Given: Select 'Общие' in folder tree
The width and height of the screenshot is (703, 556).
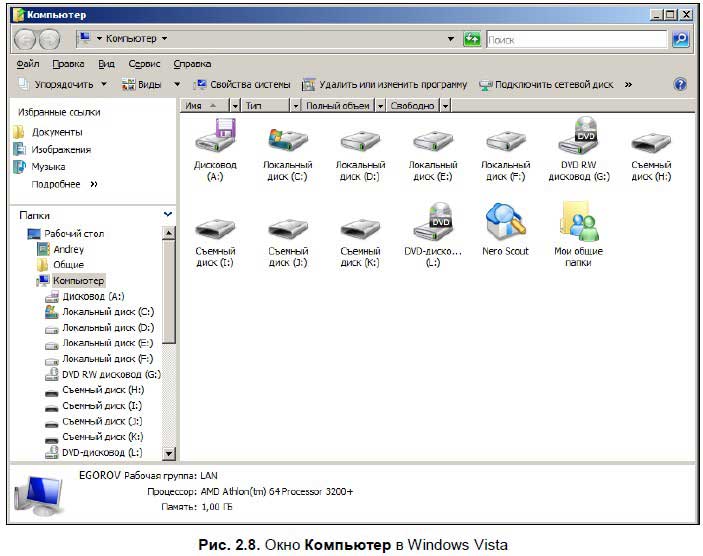Looking at the screenshot, I should click(69, 265).
